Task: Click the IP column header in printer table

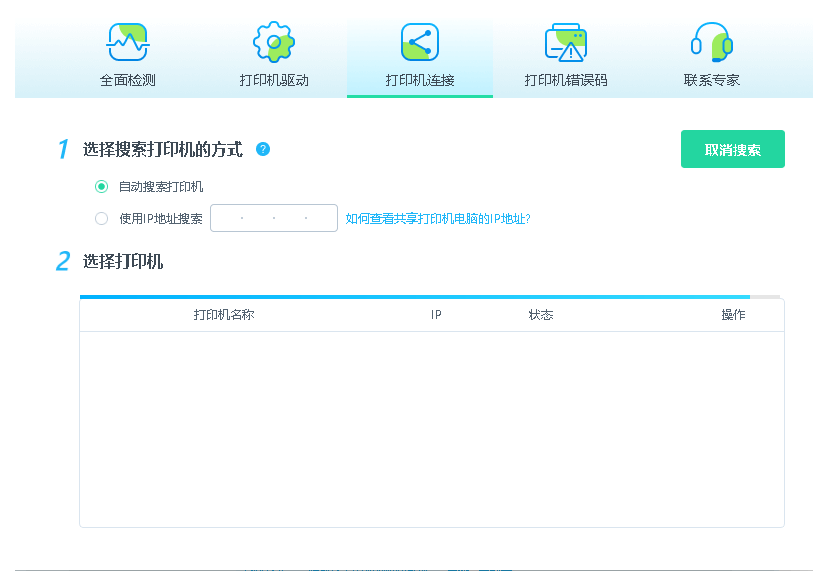Action: 436,315
